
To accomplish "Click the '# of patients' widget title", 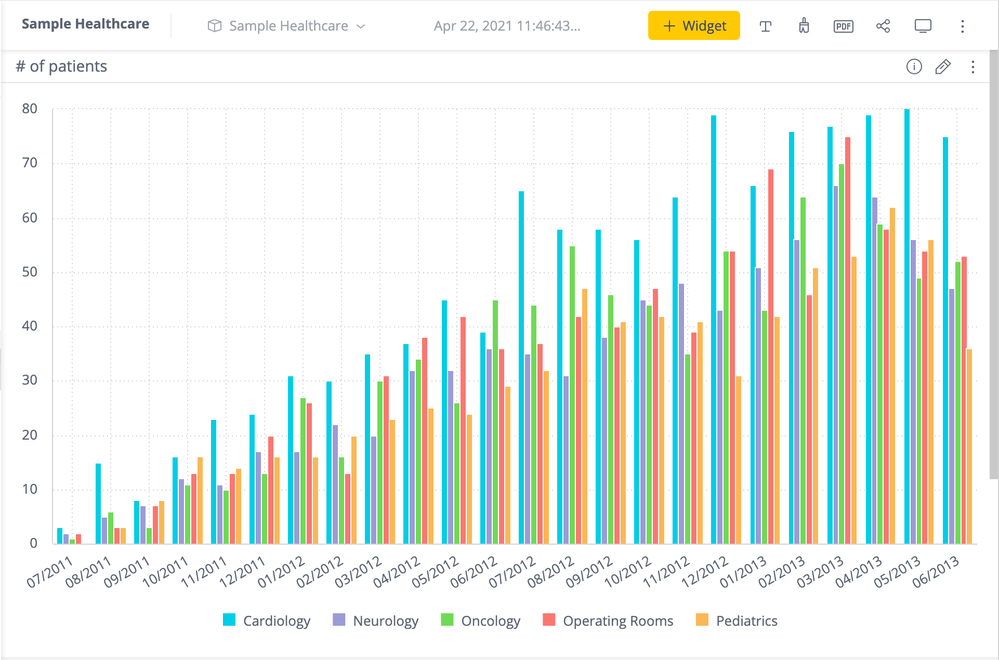I will [x=62, y=67].
